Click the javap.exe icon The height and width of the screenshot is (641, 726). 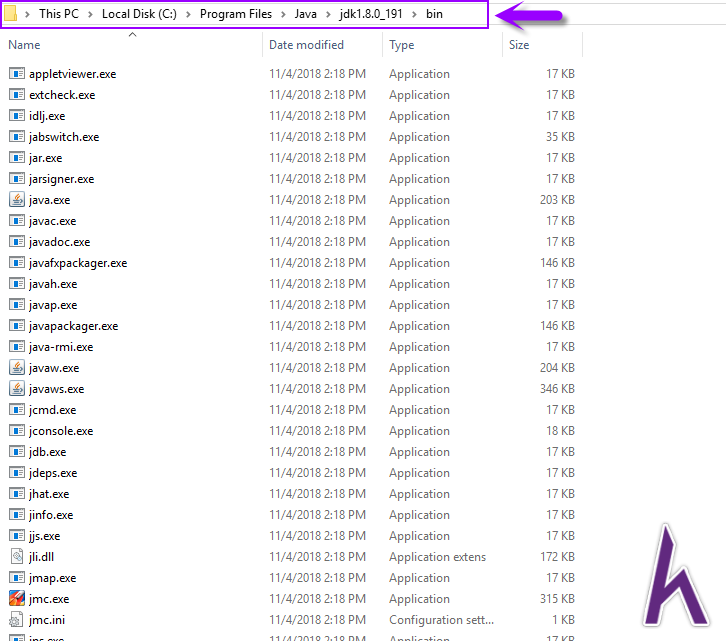(x=17, y=304)
